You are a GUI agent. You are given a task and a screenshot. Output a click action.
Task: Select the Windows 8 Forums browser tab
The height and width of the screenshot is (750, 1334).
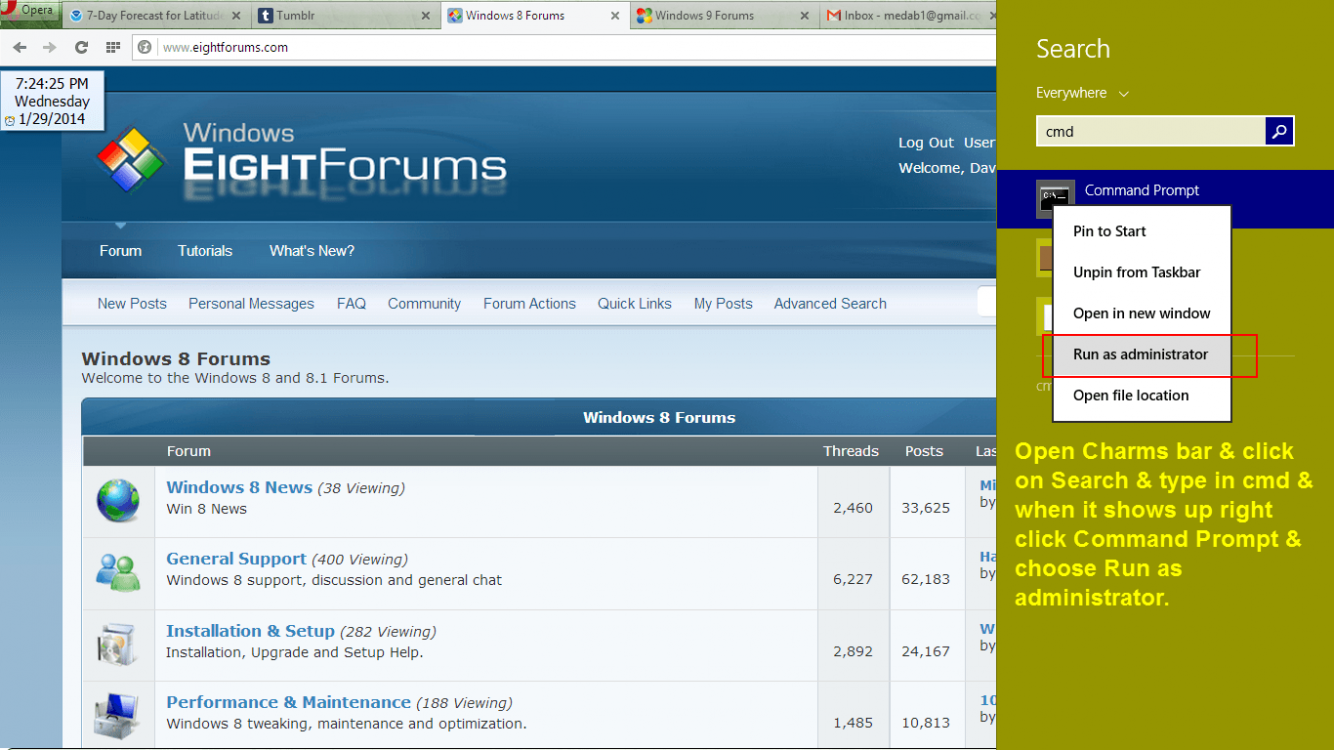(x=534, y=16)
